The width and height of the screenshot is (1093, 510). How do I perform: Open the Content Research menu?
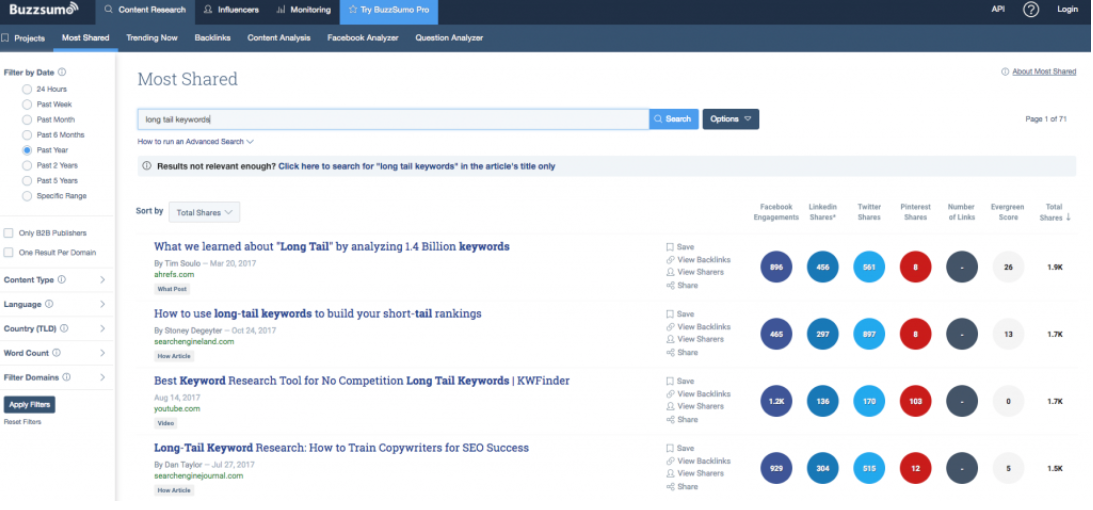(145, 10)
